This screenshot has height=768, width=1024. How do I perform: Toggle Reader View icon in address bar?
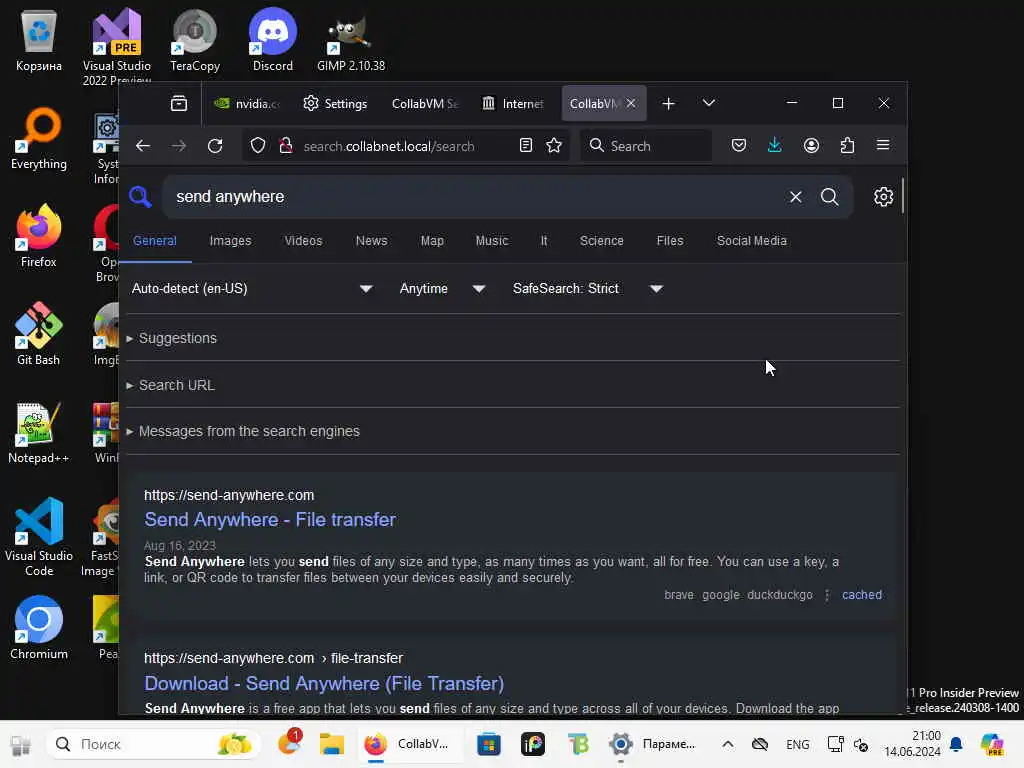[x=526, y=146]
